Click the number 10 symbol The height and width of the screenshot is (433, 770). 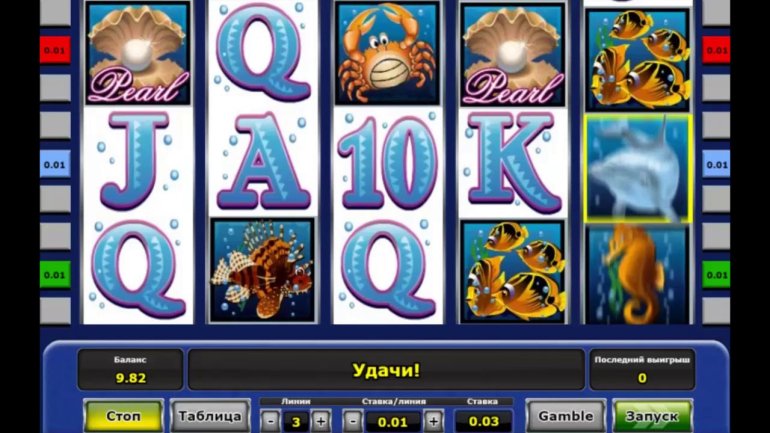pos(387,163)
